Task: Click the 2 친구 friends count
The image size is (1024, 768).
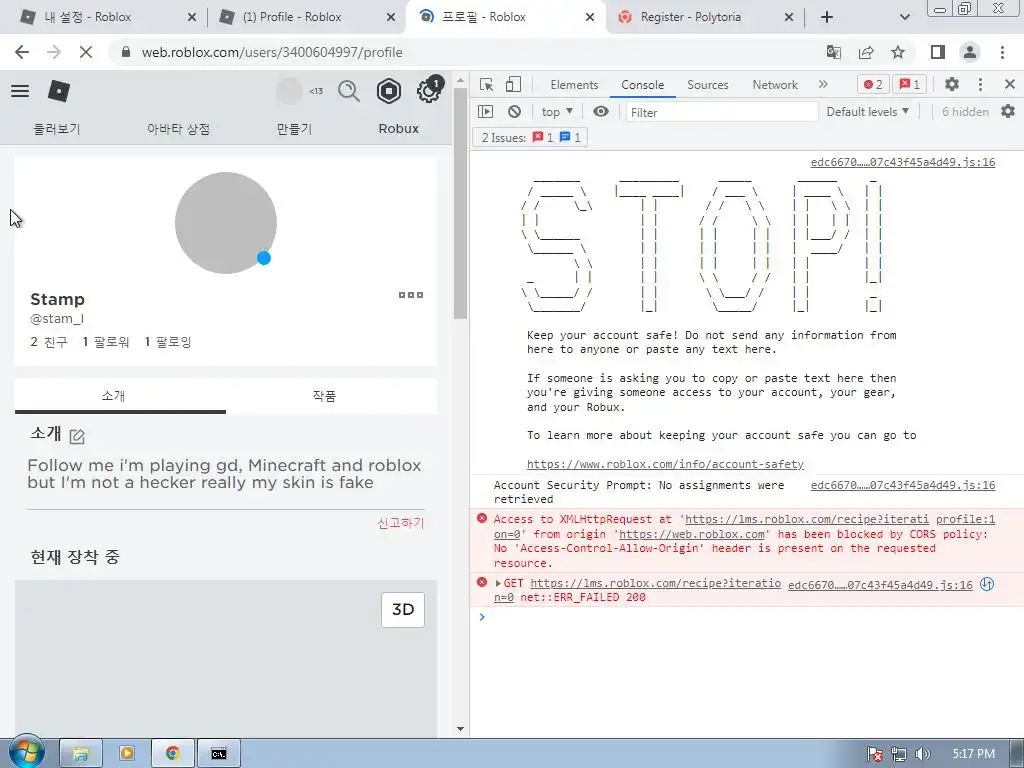Action: point(49,342)
